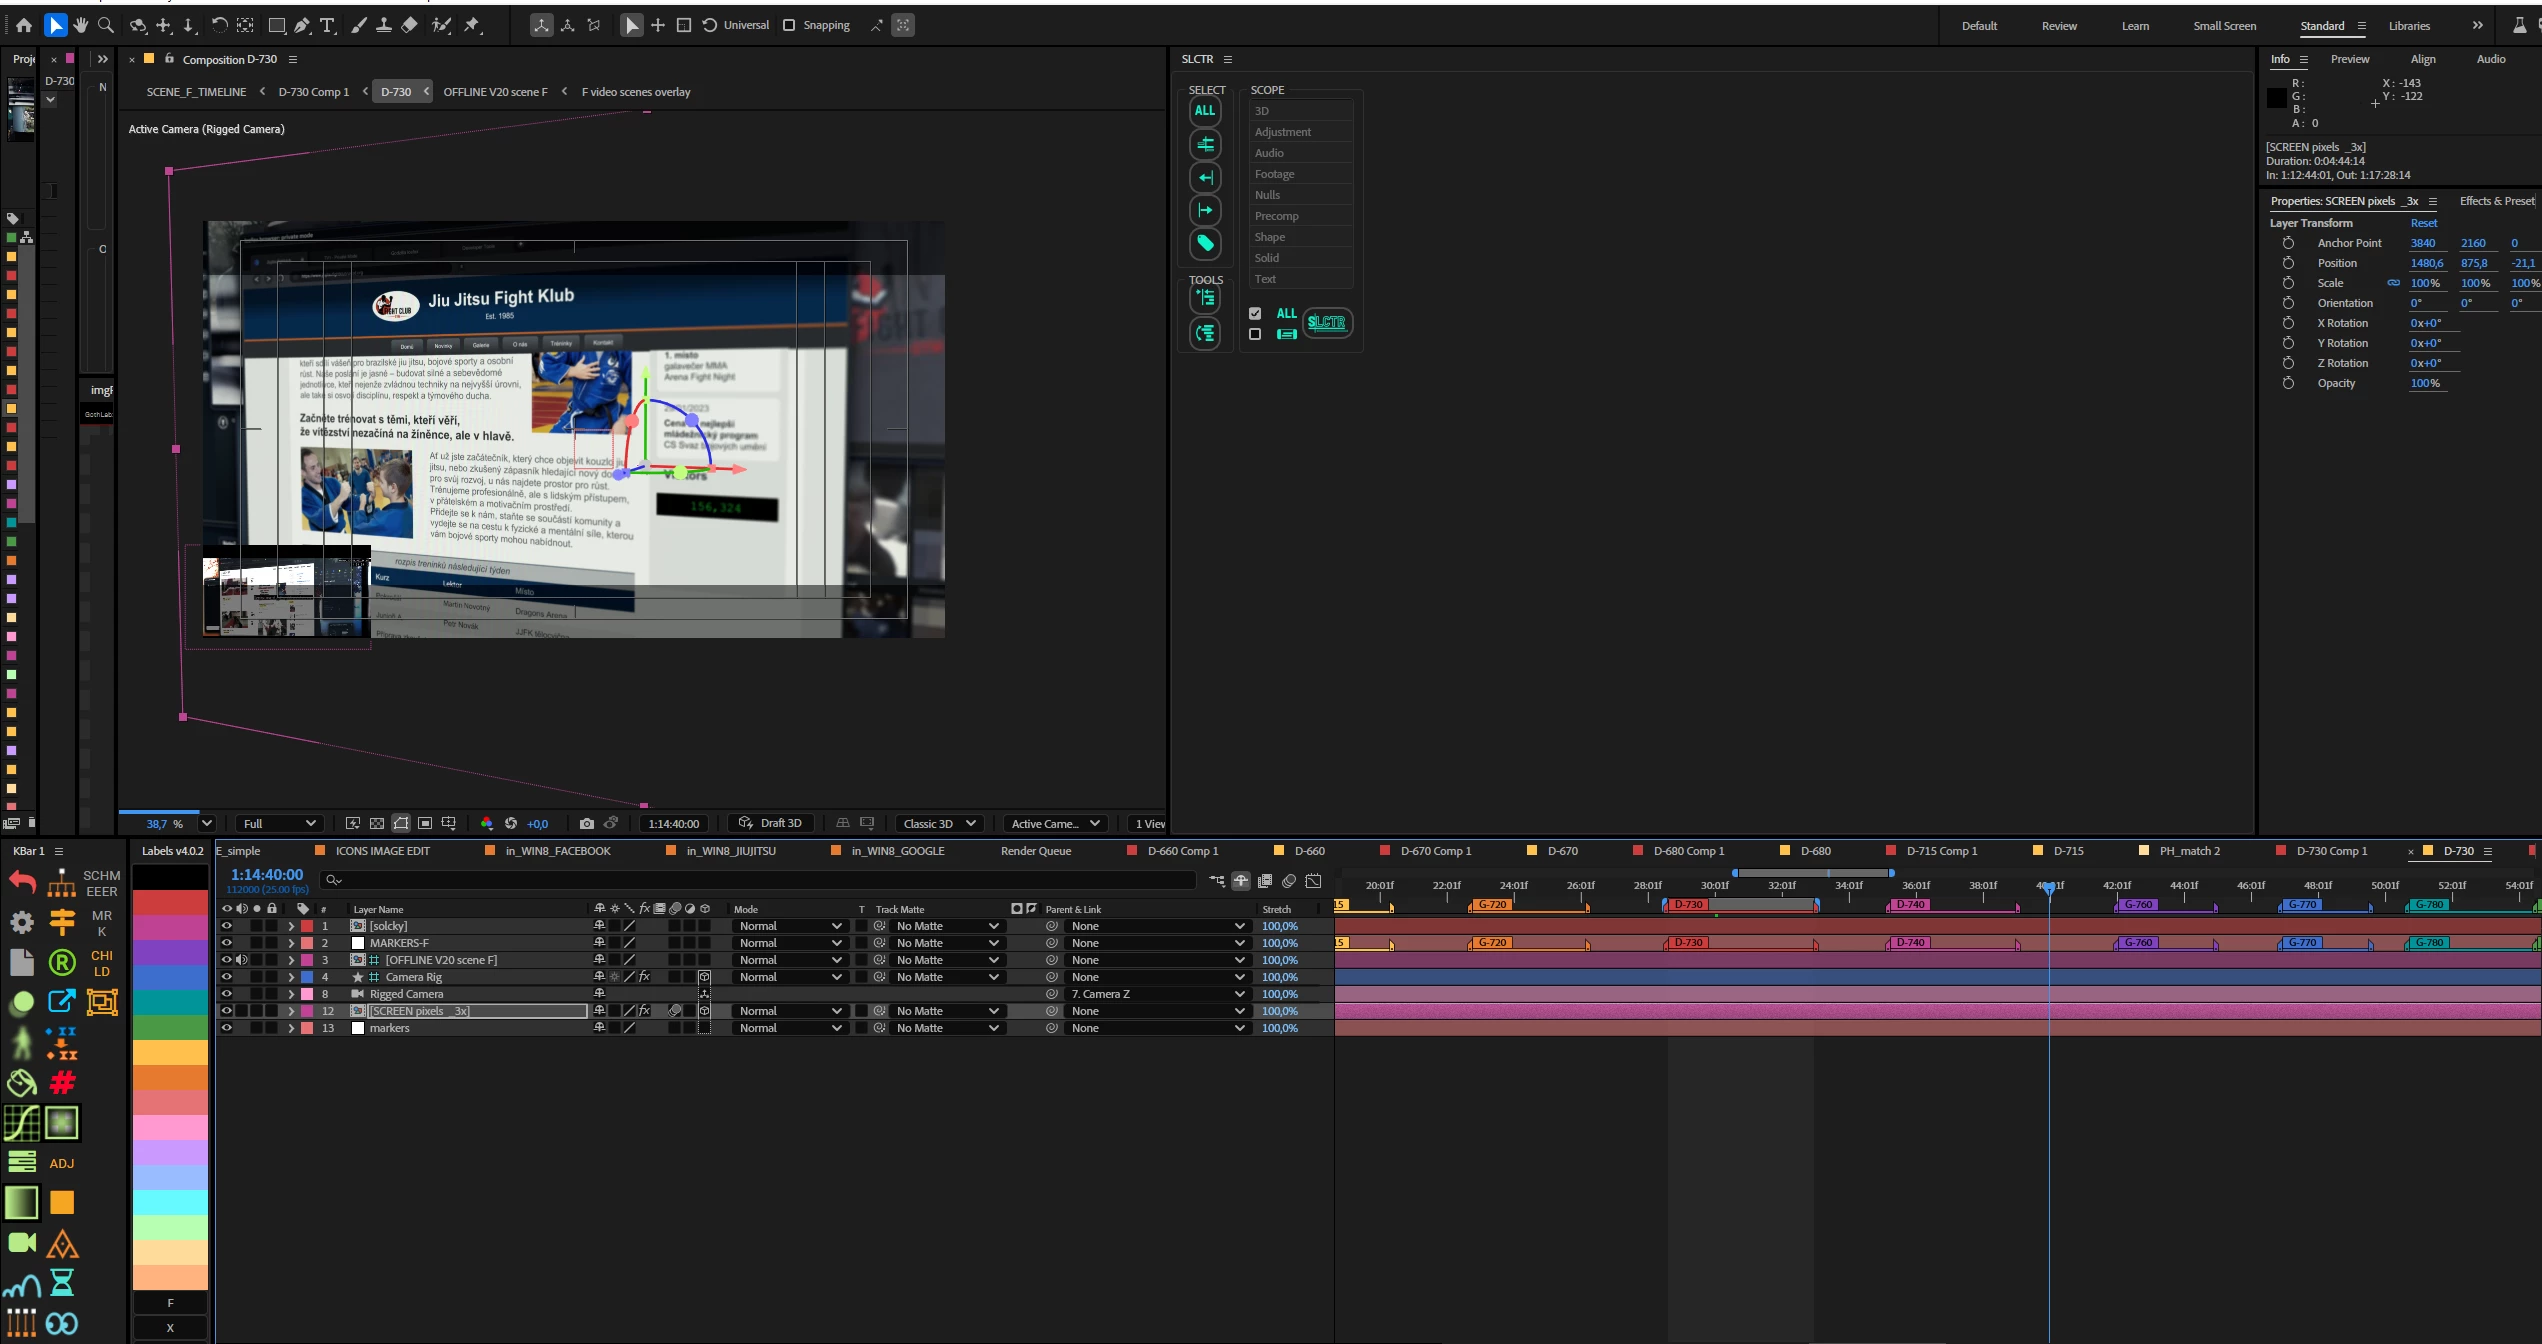
Task: Select the Pen tool
Action: point(302,25)
